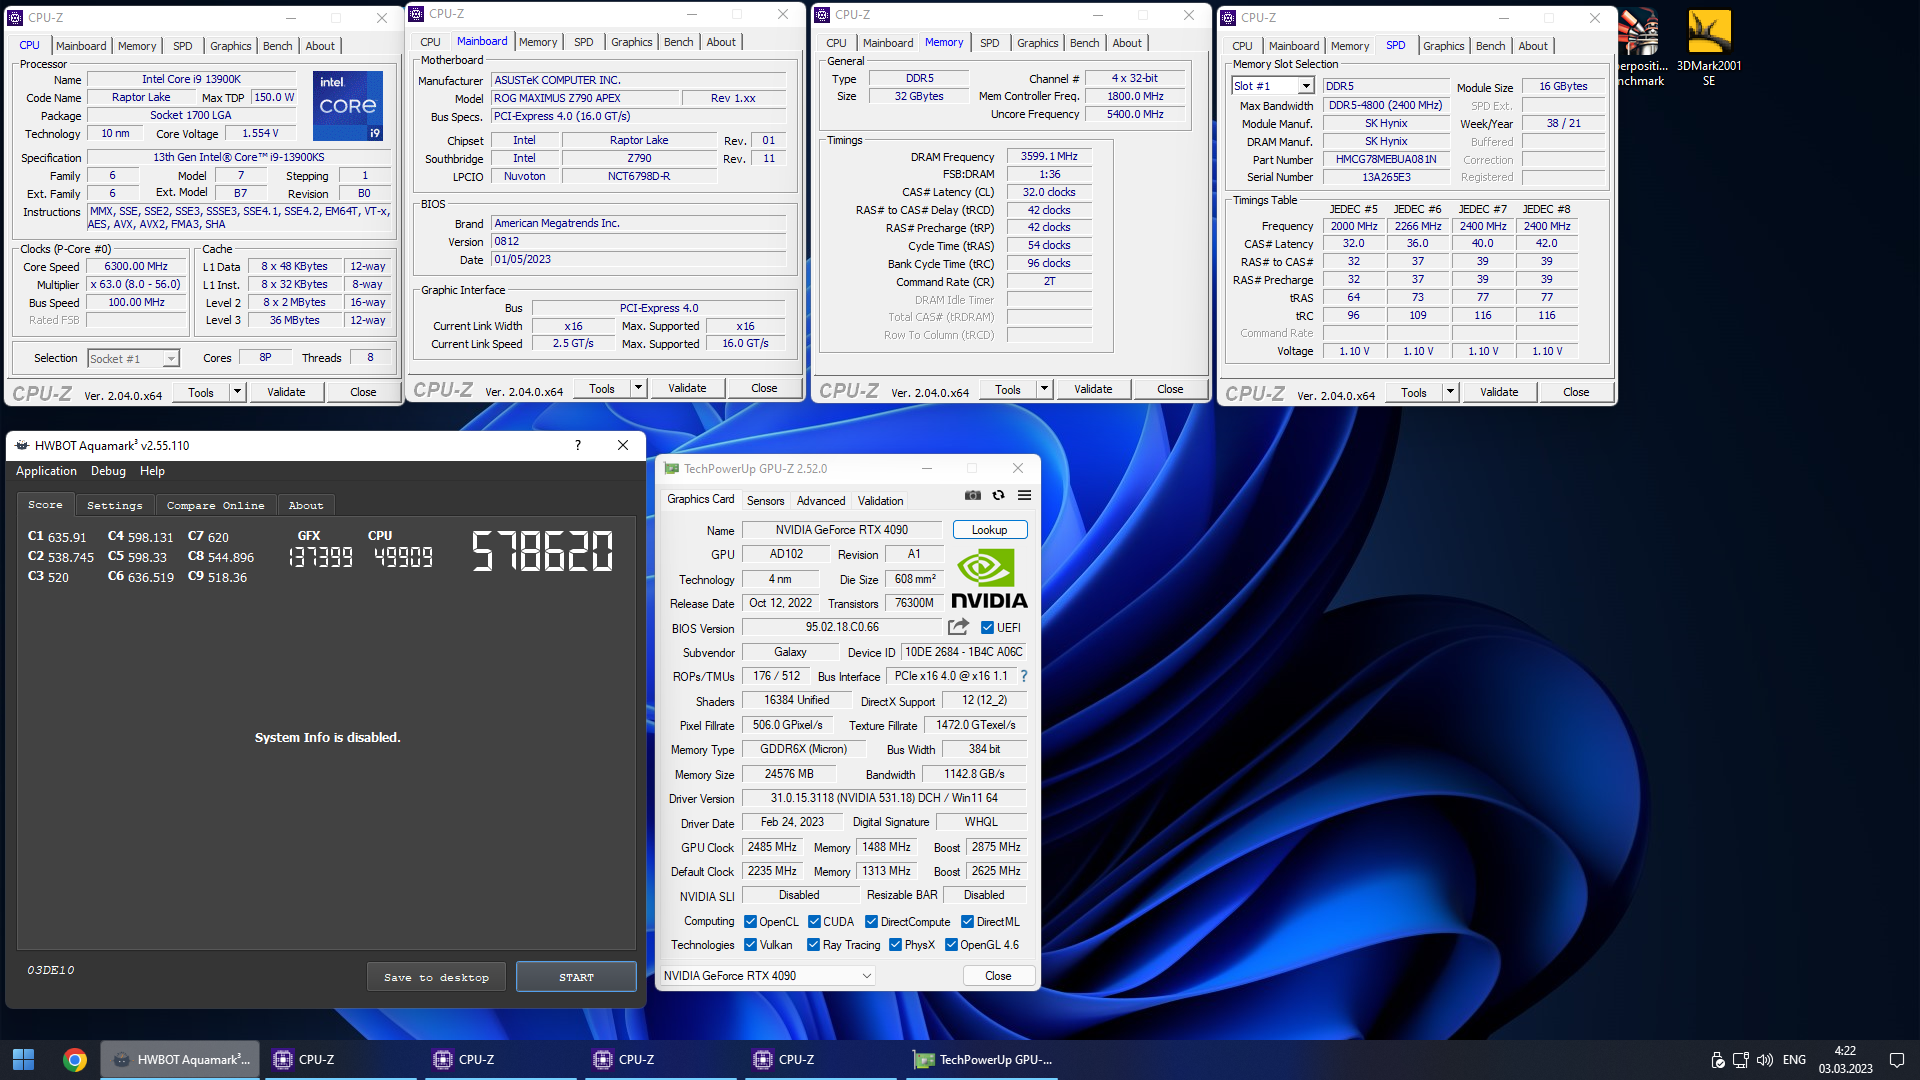This screenshot has height=1080, width=1920.
Task: Launch Google Chrome from the taskbar
Action: click(x=75, y=1059)
